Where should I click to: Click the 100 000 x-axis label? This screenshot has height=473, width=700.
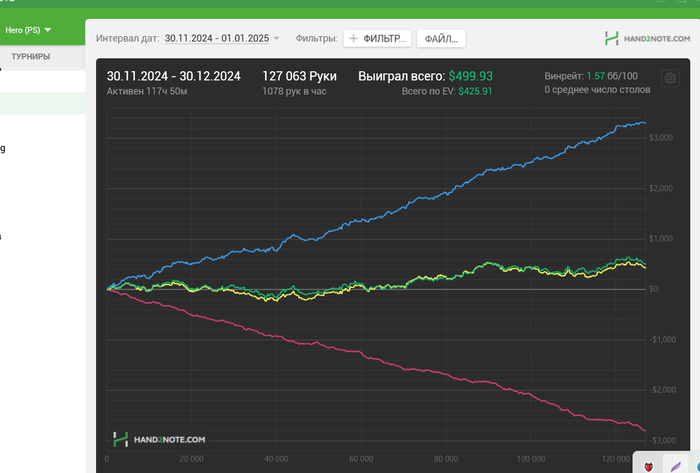(531, 459)
